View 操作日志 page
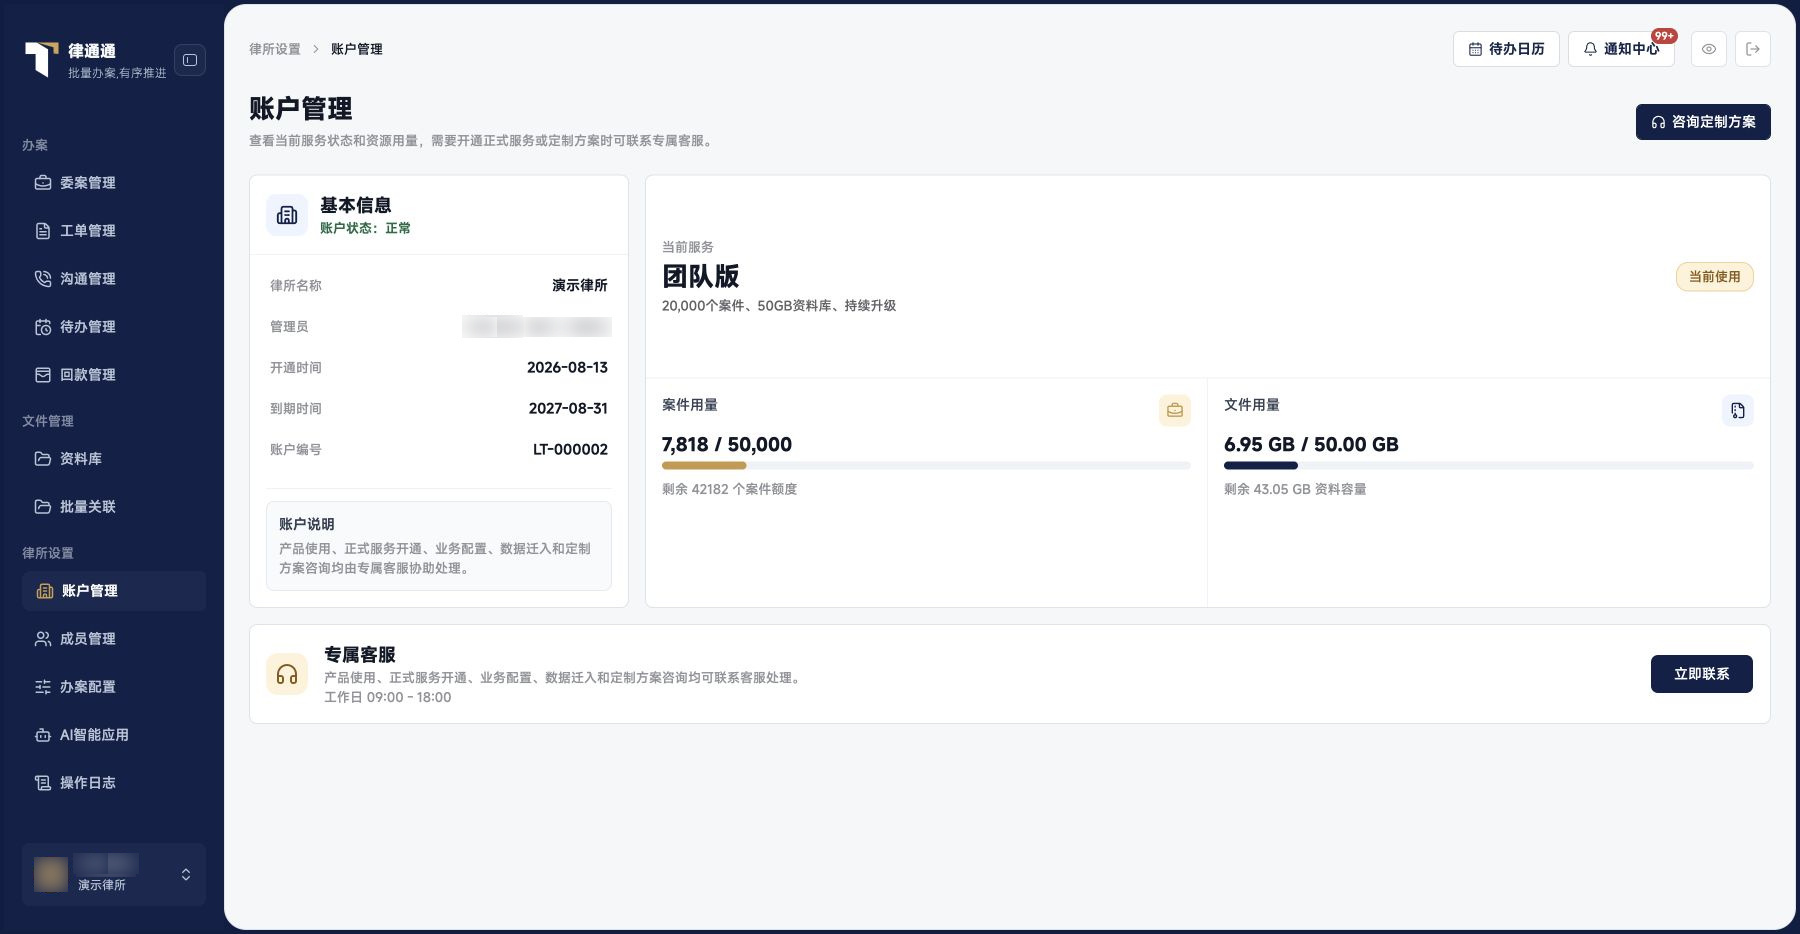Screen dimensions: 1800x934 click(x=114, y=783)
